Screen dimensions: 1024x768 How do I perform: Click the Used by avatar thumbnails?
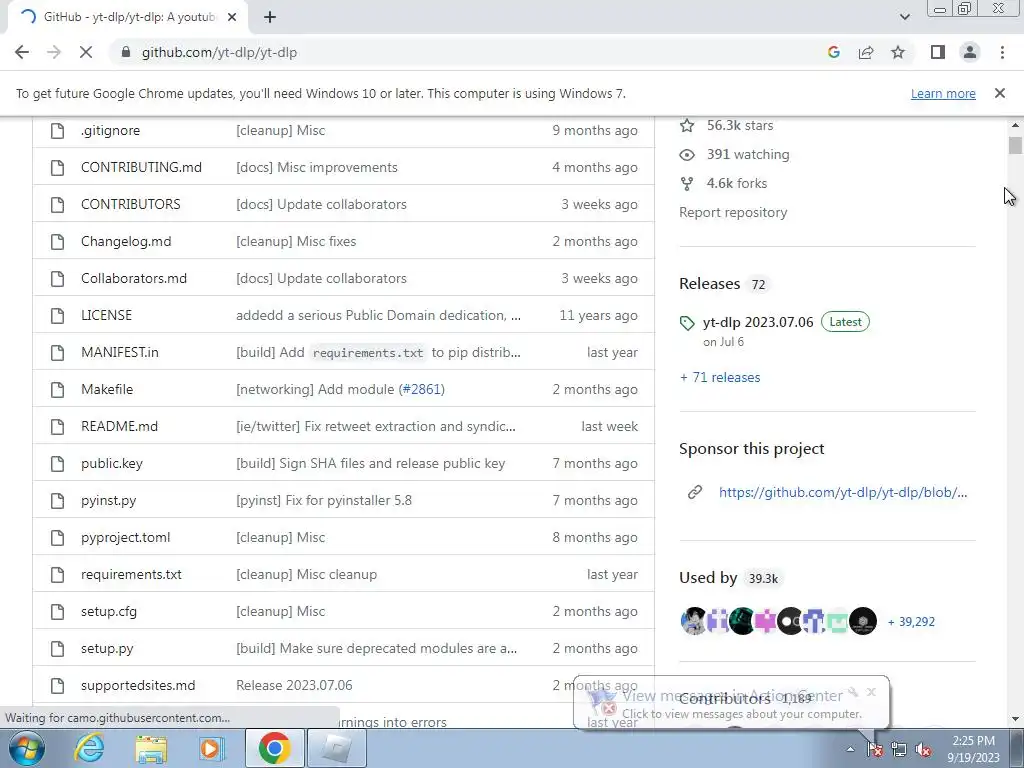tap(778, 621)
